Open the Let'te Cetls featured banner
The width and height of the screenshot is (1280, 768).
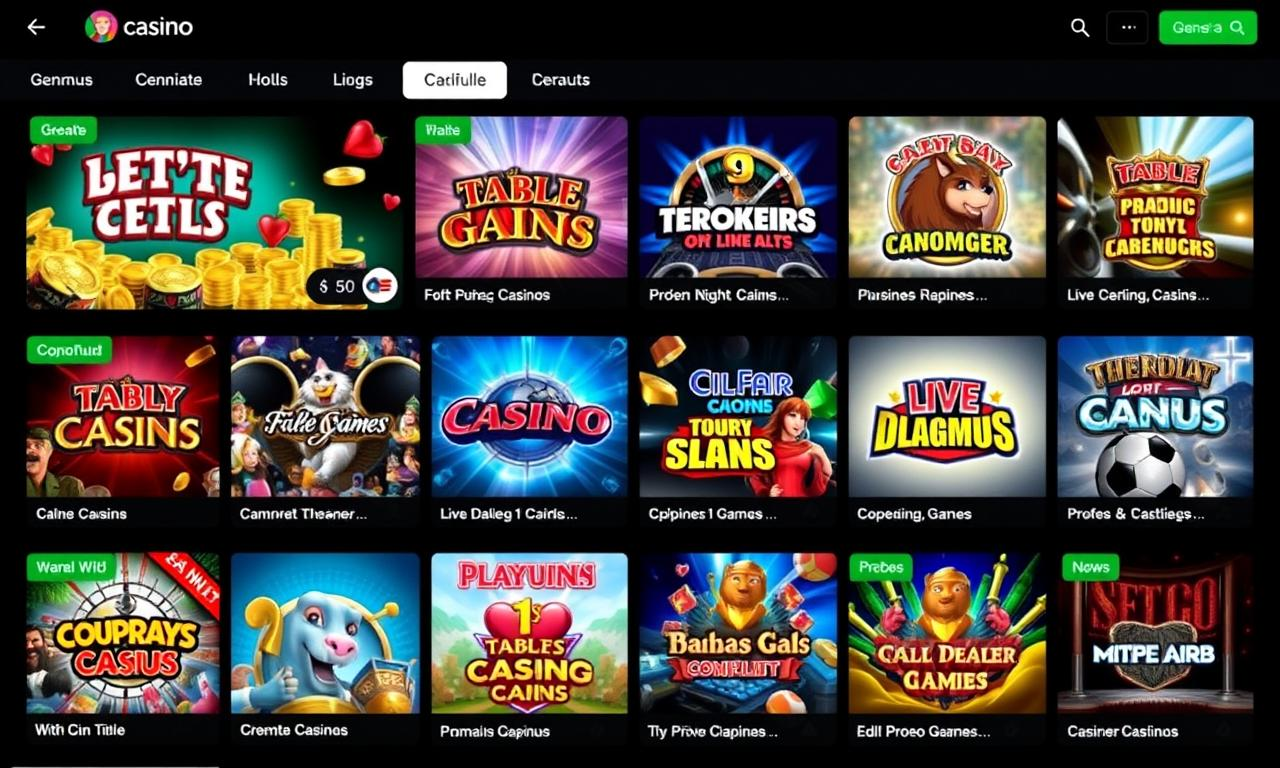coord(215,213)
